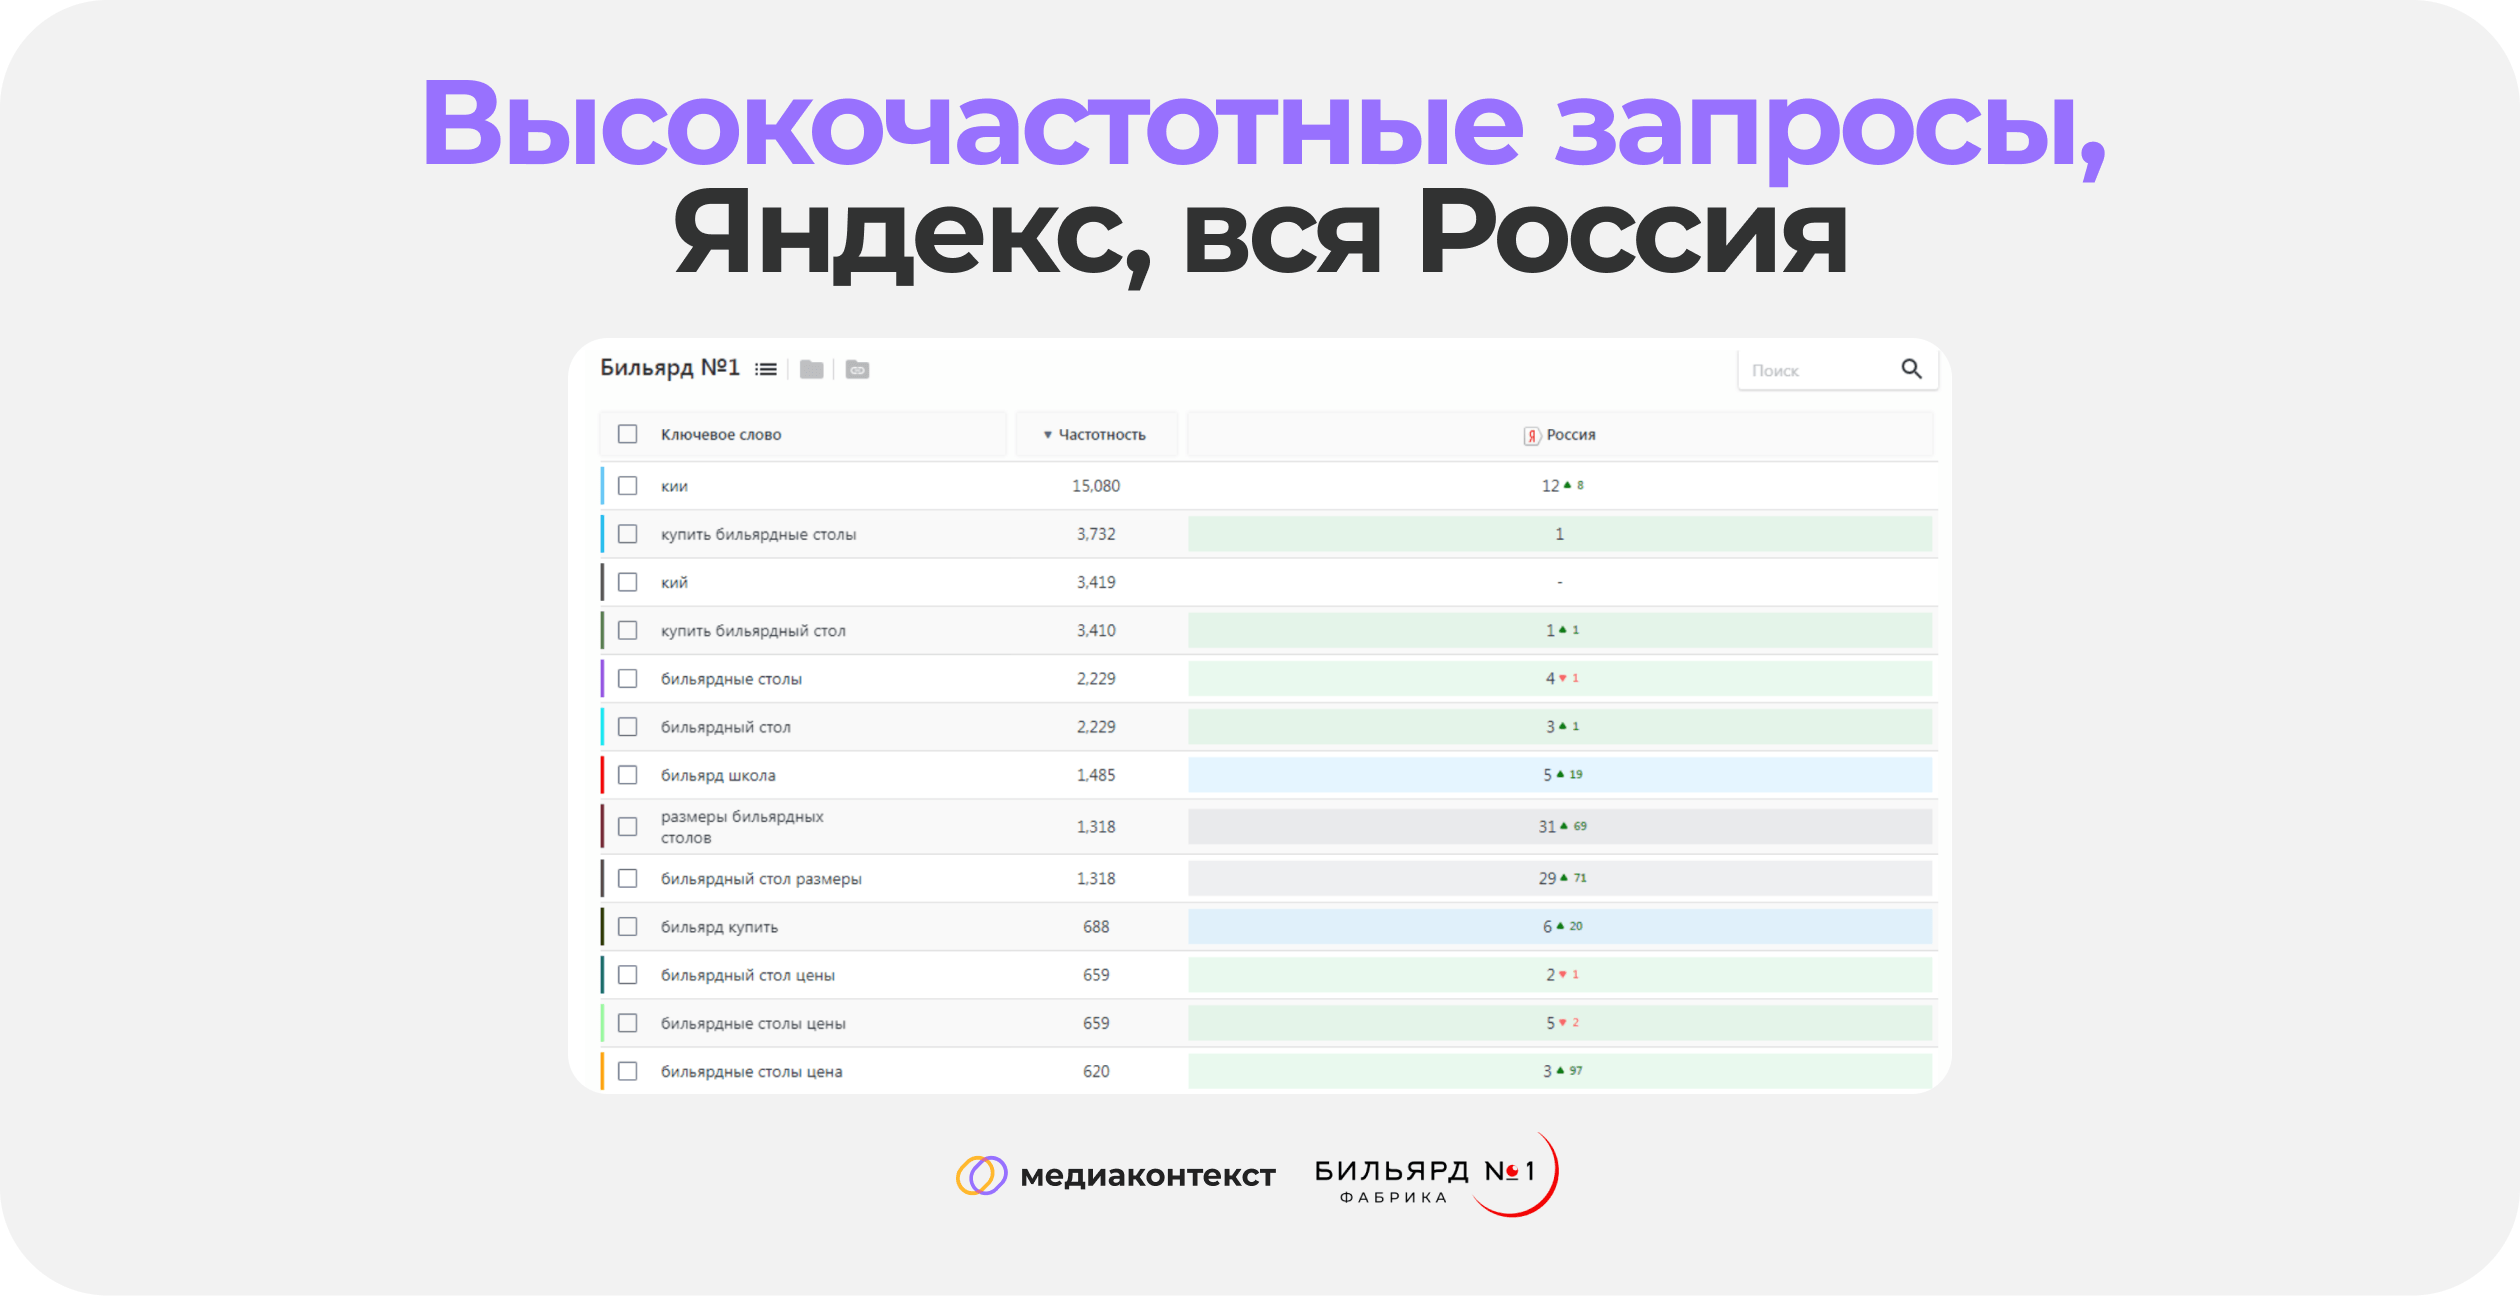Check the бильярдные столы row checkbox
The height and width of the screenshot is (1296, 2520).
point(627,678)
